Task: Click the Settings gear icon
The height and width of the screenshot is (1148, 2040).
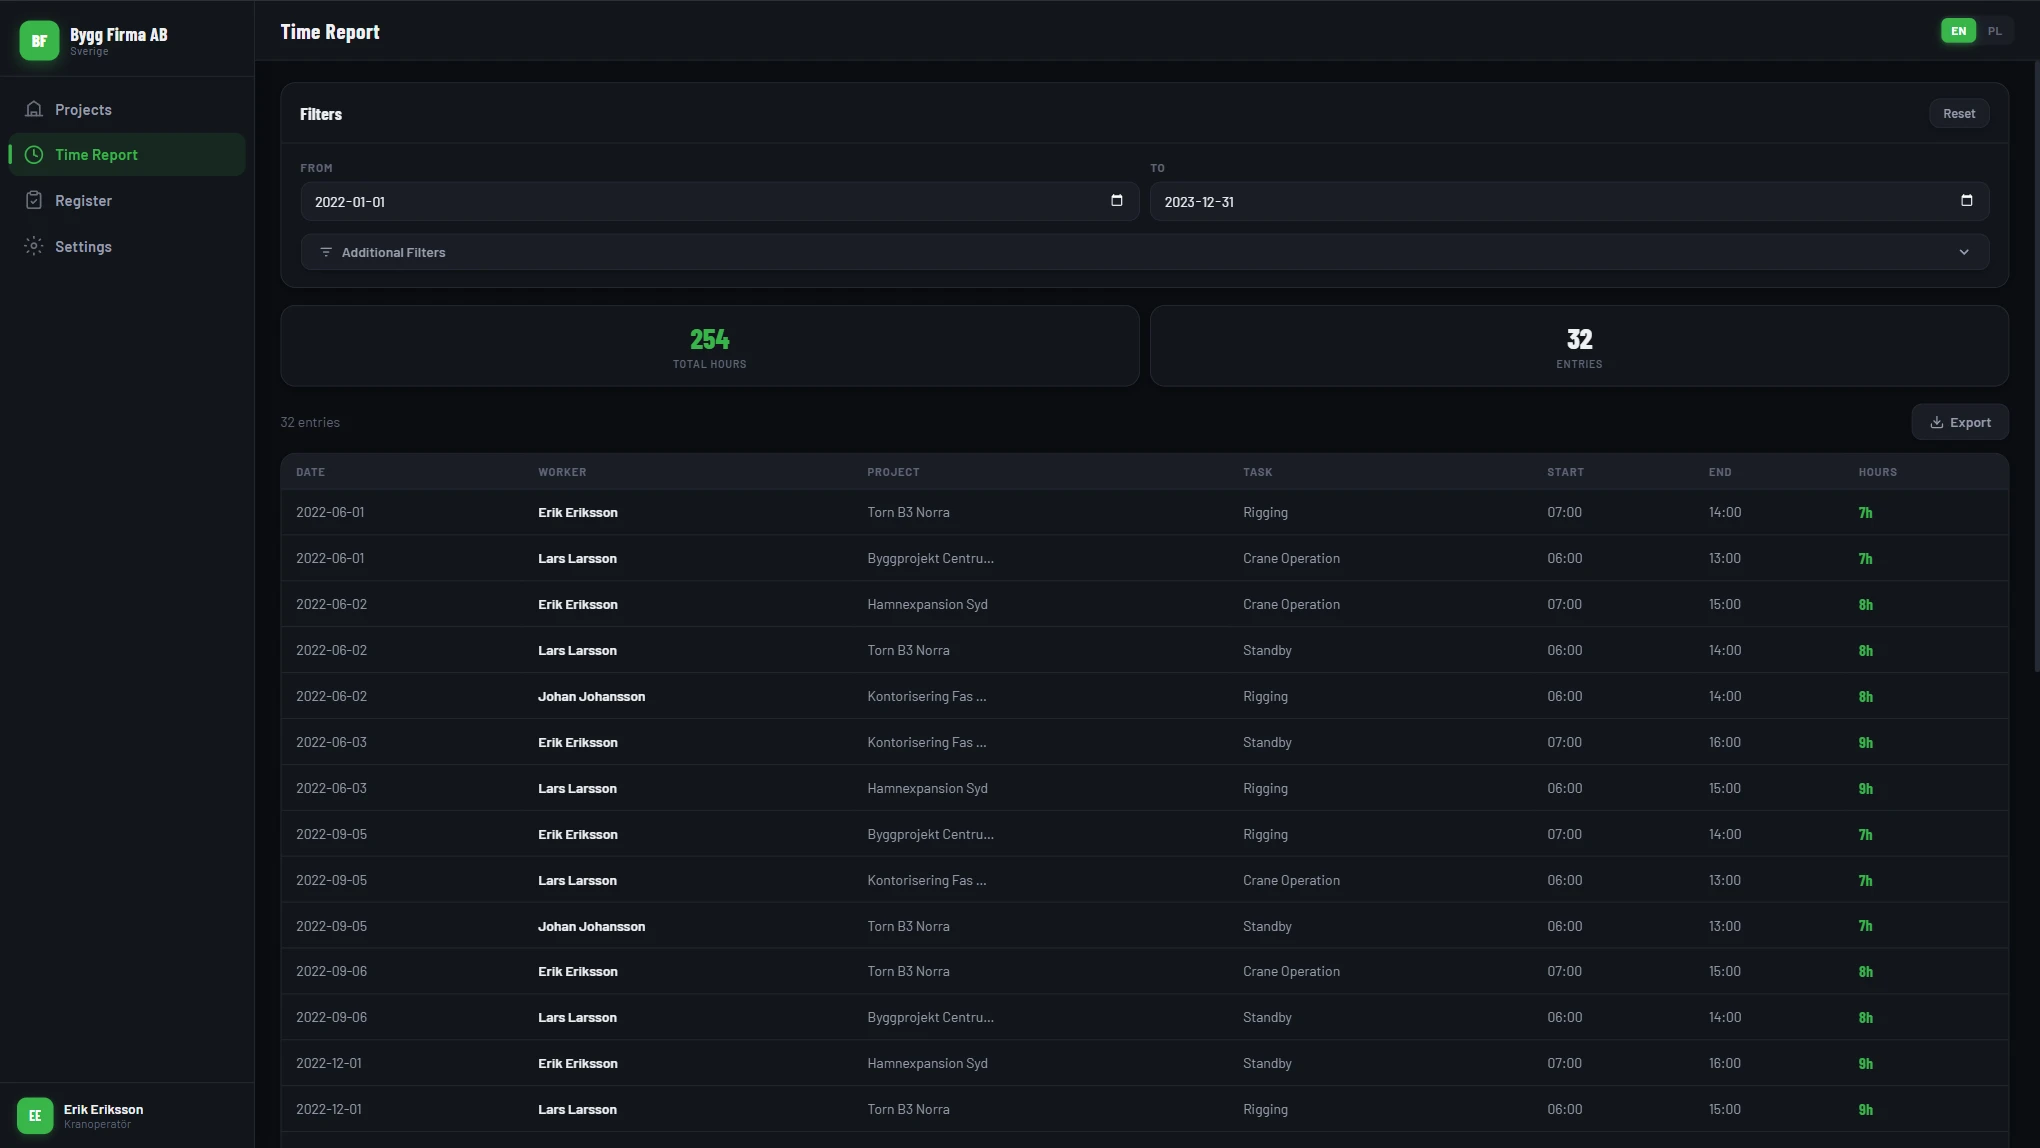Action: (x=34, y=247)
